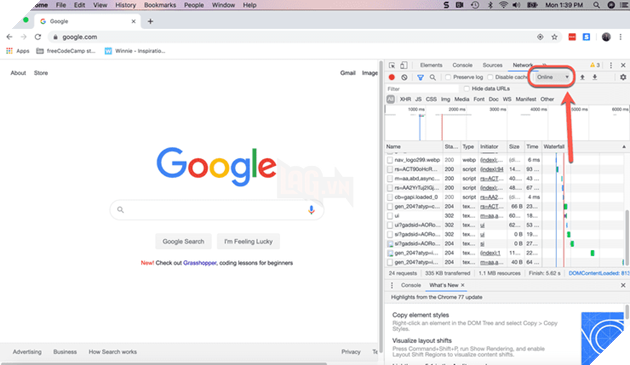Switch to the Sources tab
This screenshot has width=630, height=365.
[492, 65]
